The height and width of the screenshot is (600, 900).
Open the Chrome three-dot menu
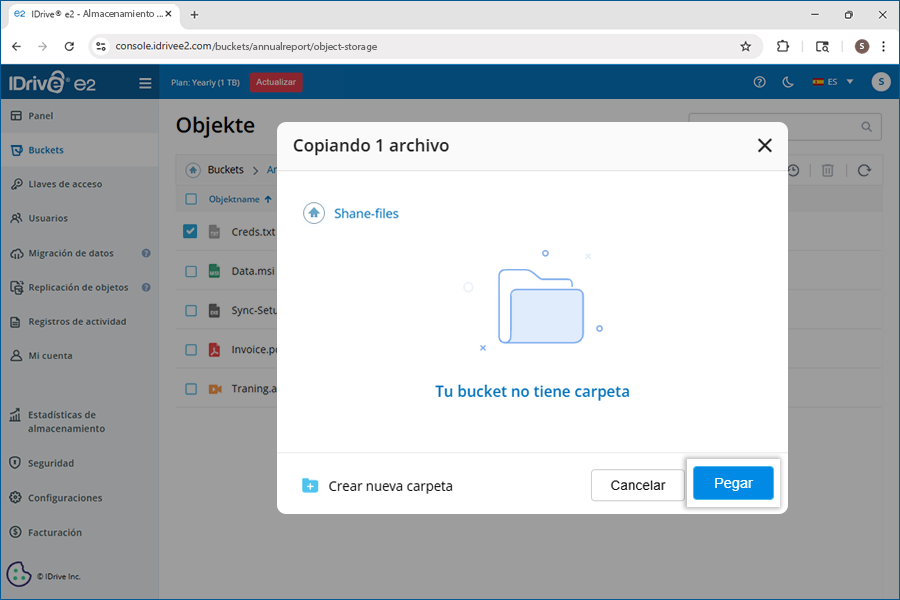coord(883,47)
